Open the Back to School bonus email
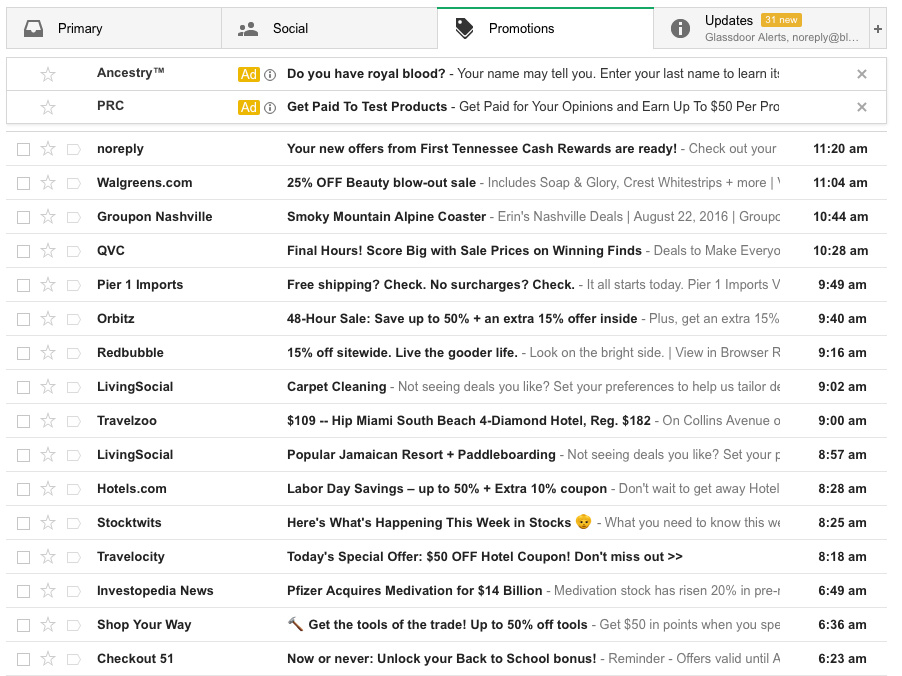This screenshot has height=676, width=902. [446, 658]
